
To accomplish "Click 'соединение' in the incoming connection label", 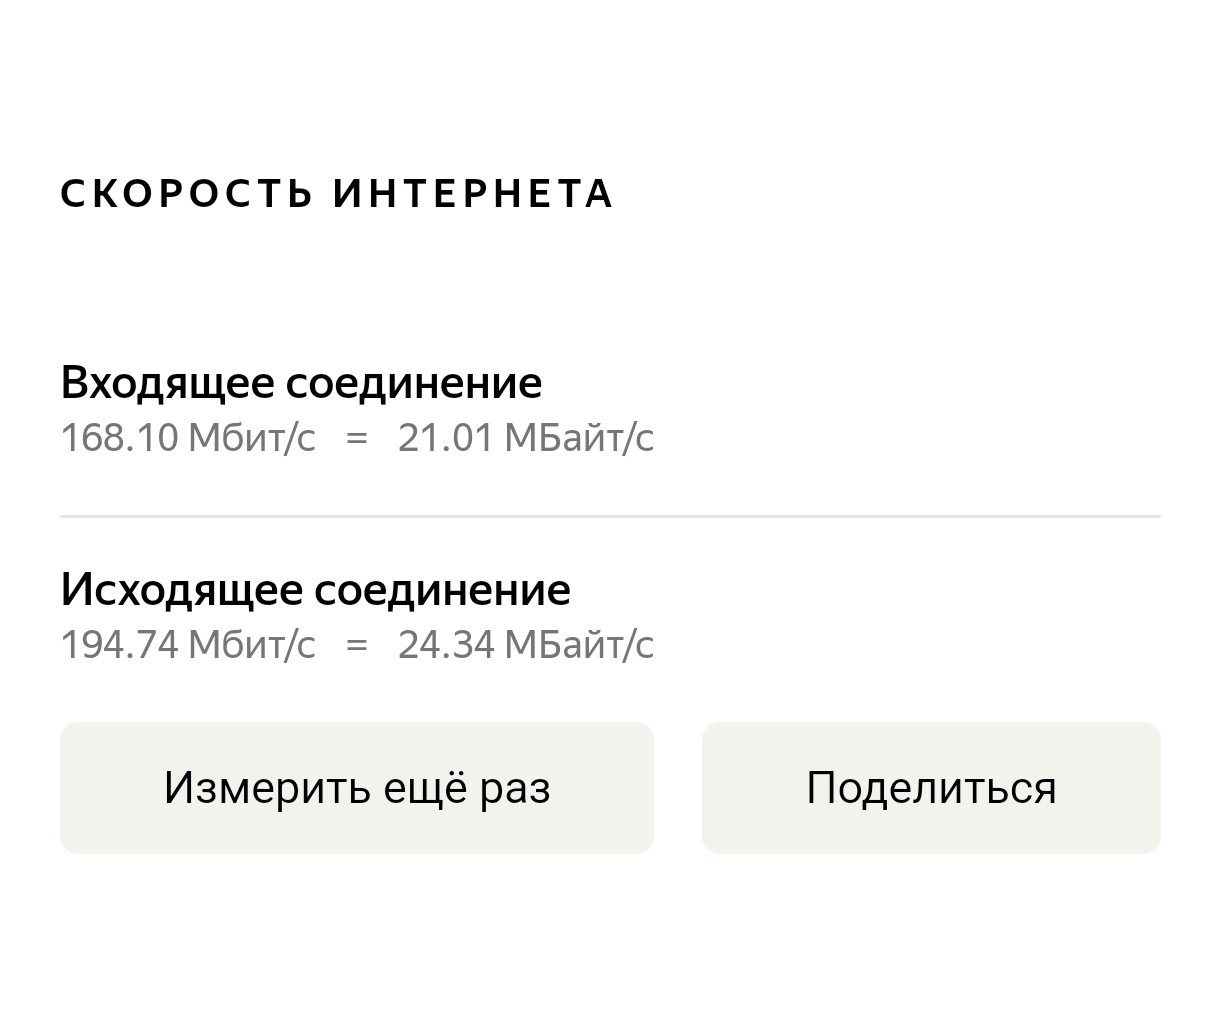I will coord(414,383).
